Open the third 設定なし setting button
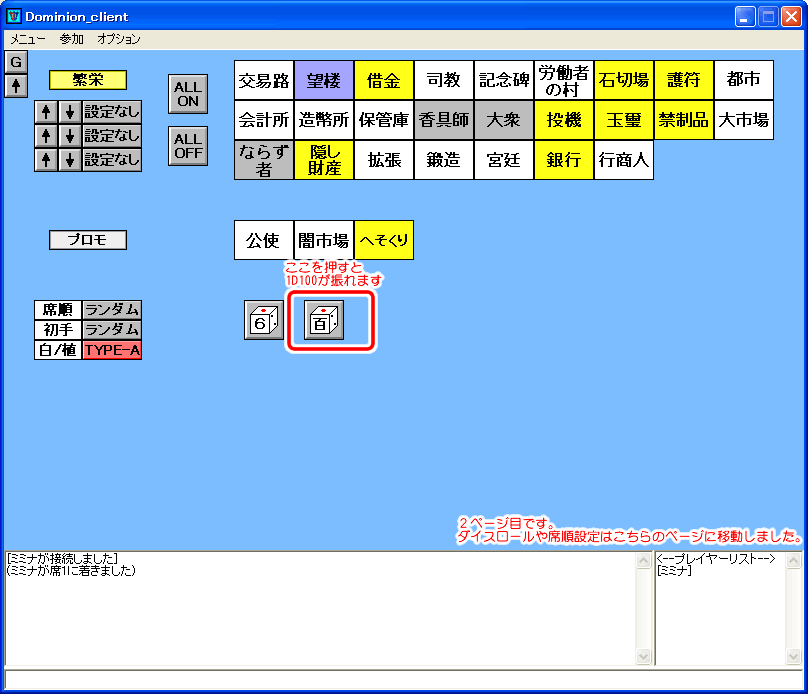 pos(112,160)
